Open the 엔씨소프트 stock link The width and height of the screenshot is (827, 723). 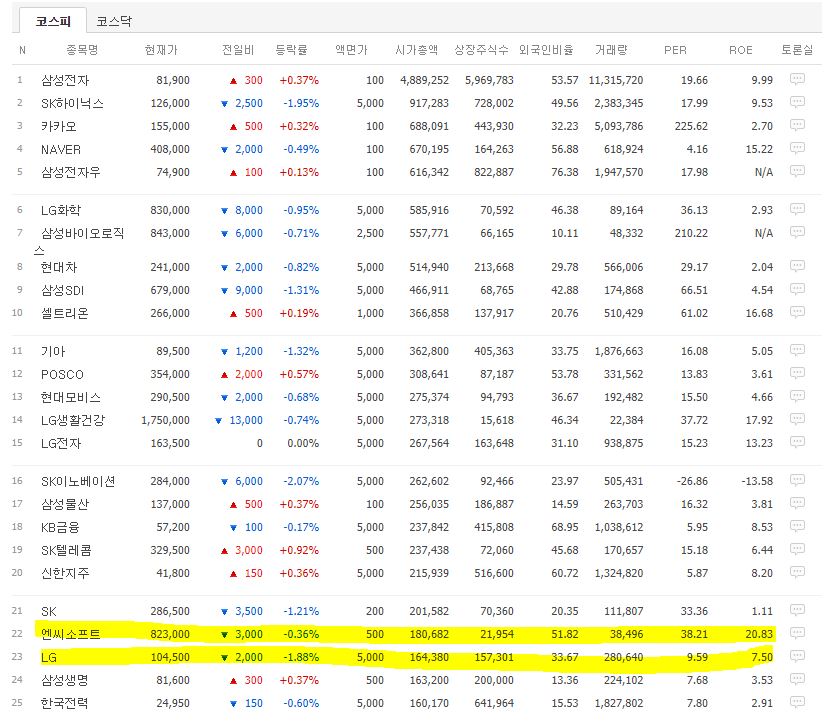click(x=70, y=634)
